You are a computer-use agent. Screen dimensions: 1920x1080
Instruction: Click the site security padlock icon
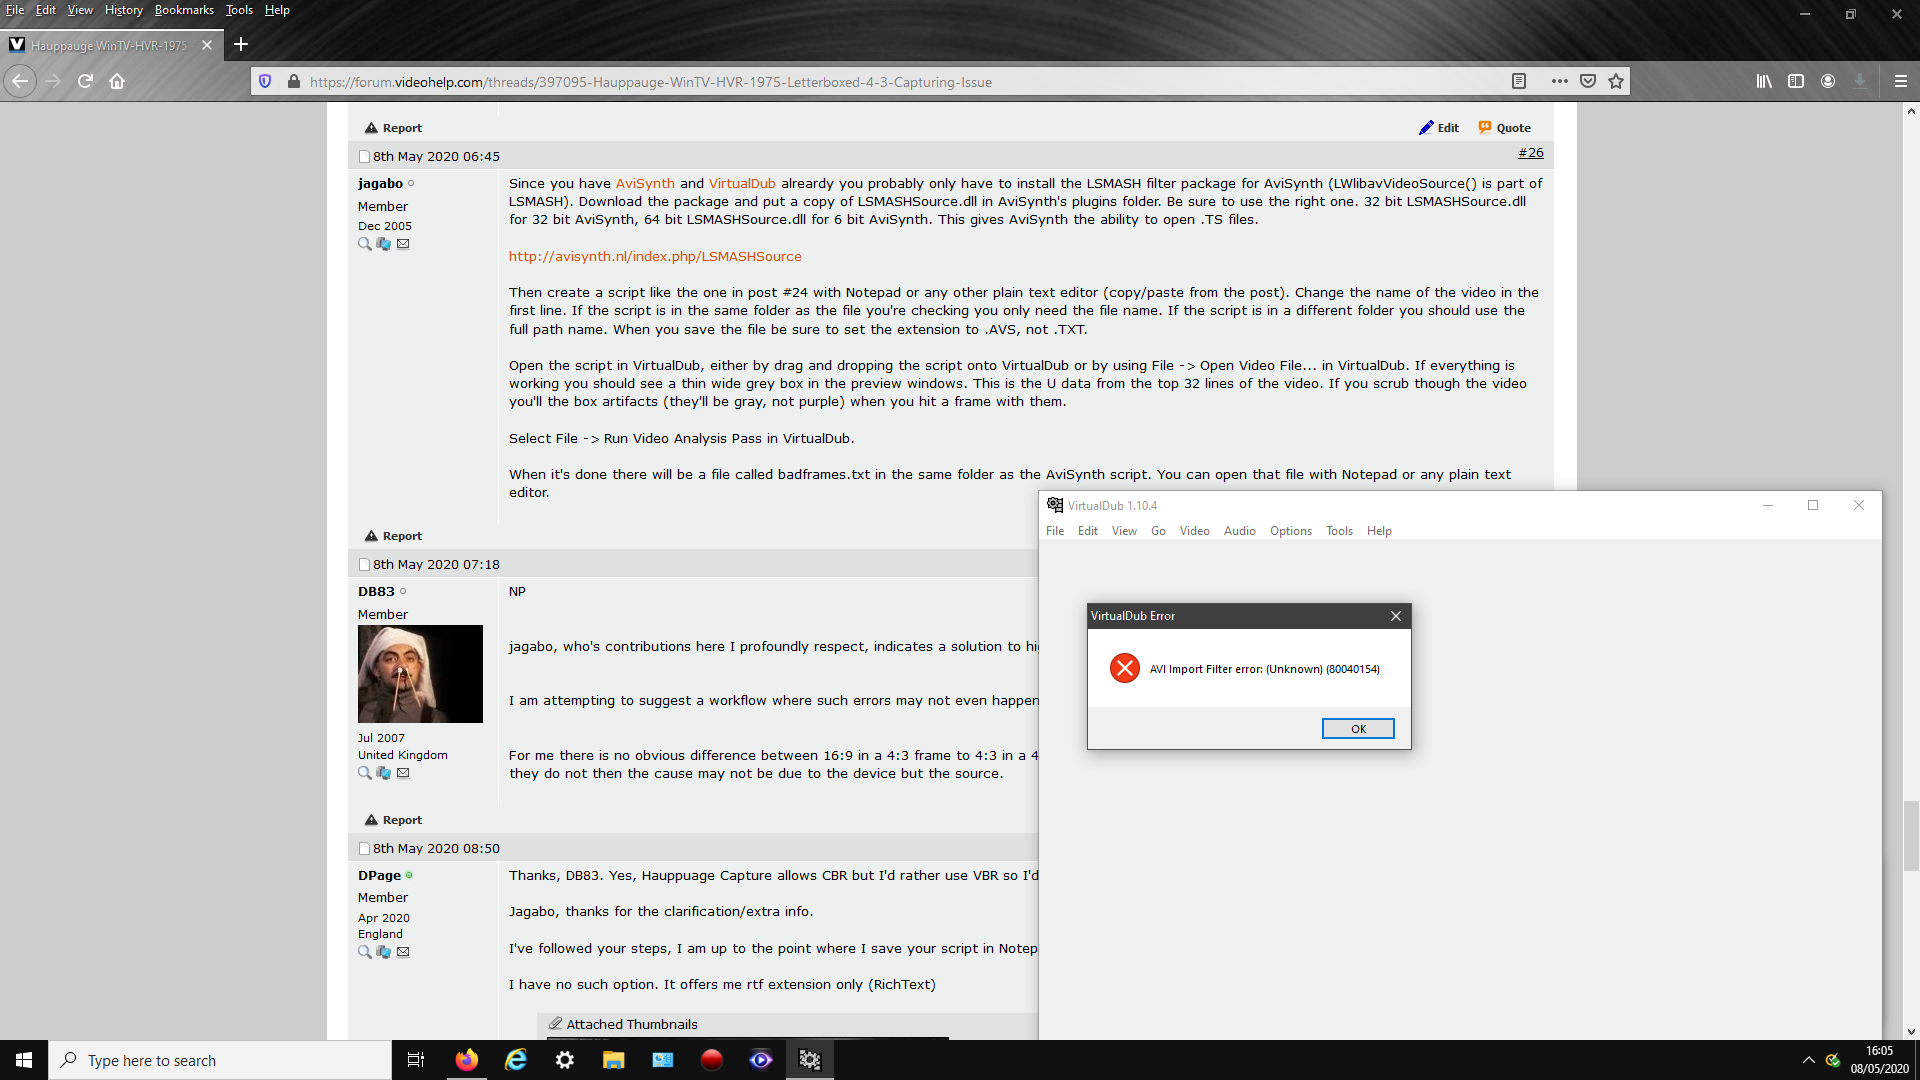tap(293, 81)
